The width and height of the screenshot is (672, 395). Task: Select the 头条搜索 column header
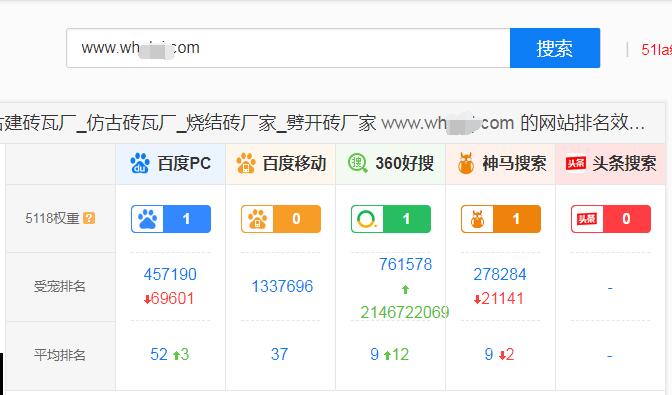611,164
